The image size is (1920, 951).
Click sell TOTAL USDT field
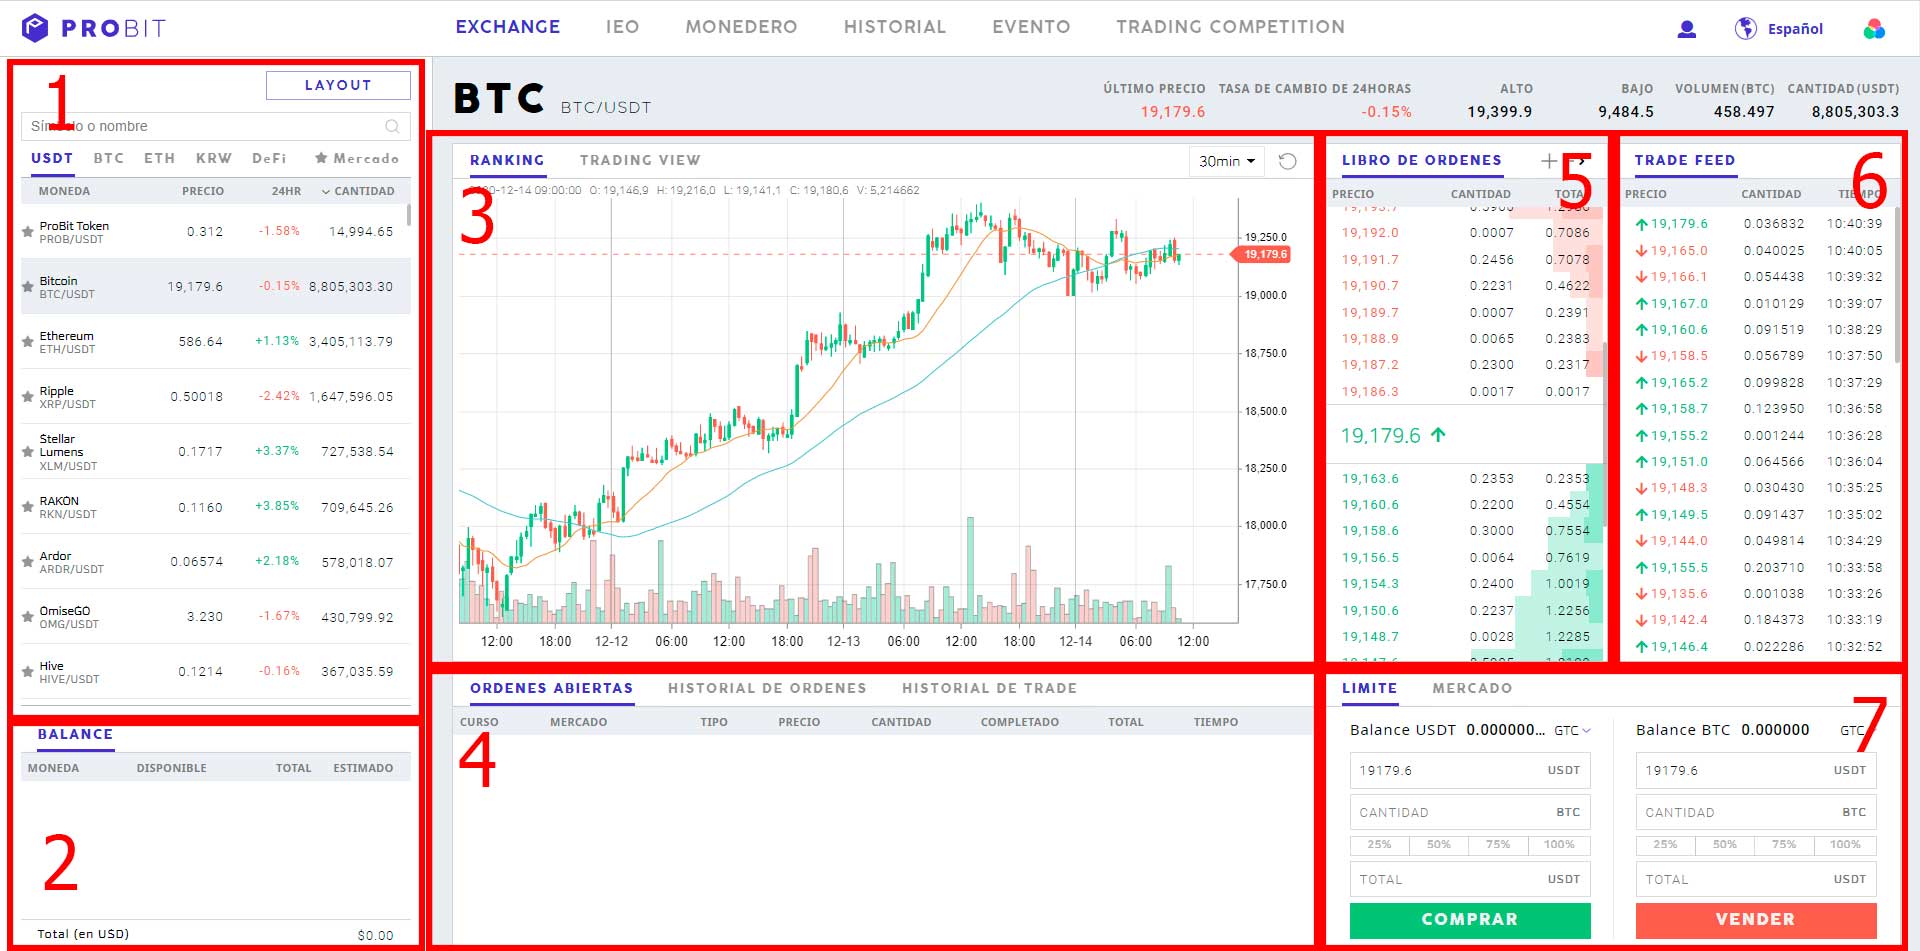[1756, 879]
